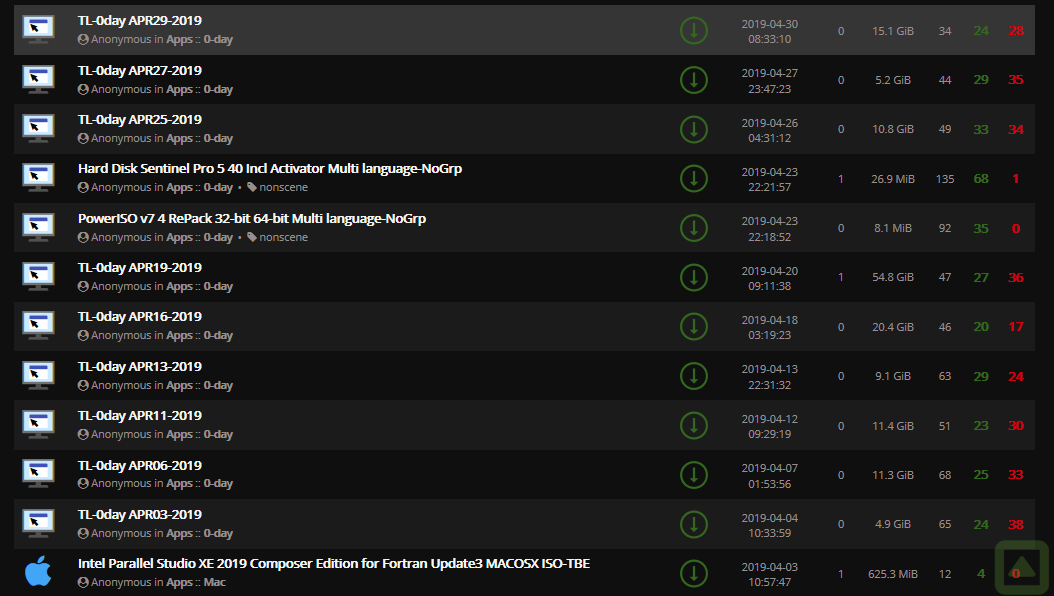Image resolution: width=1054 pixels, height=596 pixels.
Task: Click the nonscene tag on Hard Disk Sentinel
Action: pyautogui.click(x=278, y=187)
